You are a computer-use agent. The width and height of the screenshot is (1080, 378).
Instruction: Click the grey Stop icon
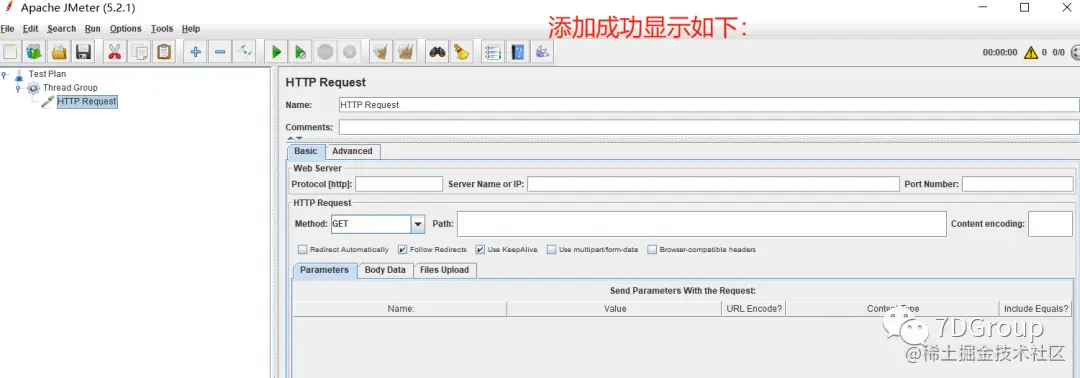pos(325,52)
